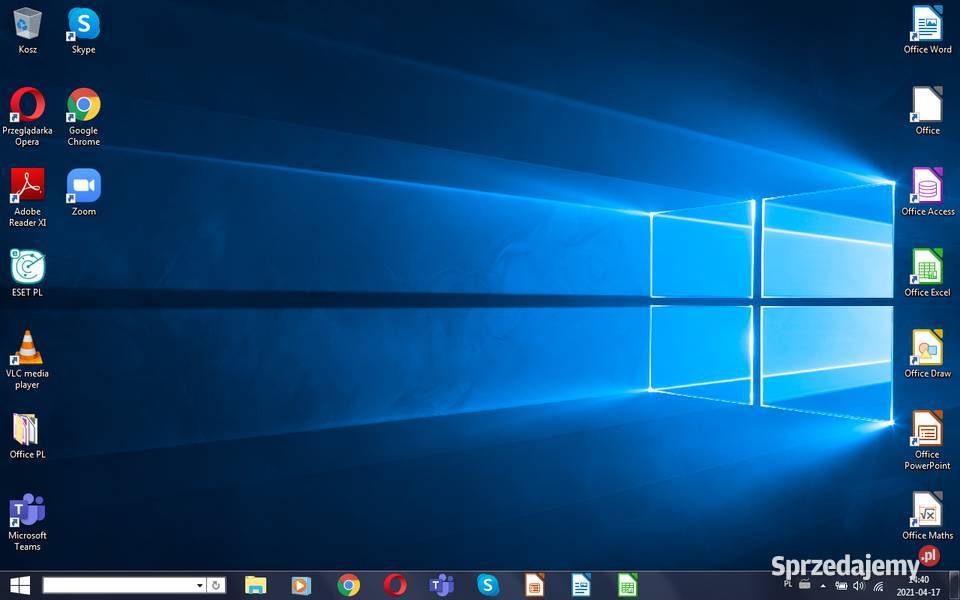Select the Office Access desktop shortcut
The height and width of the screenshot is (600, 960).
tap(927, 192)
